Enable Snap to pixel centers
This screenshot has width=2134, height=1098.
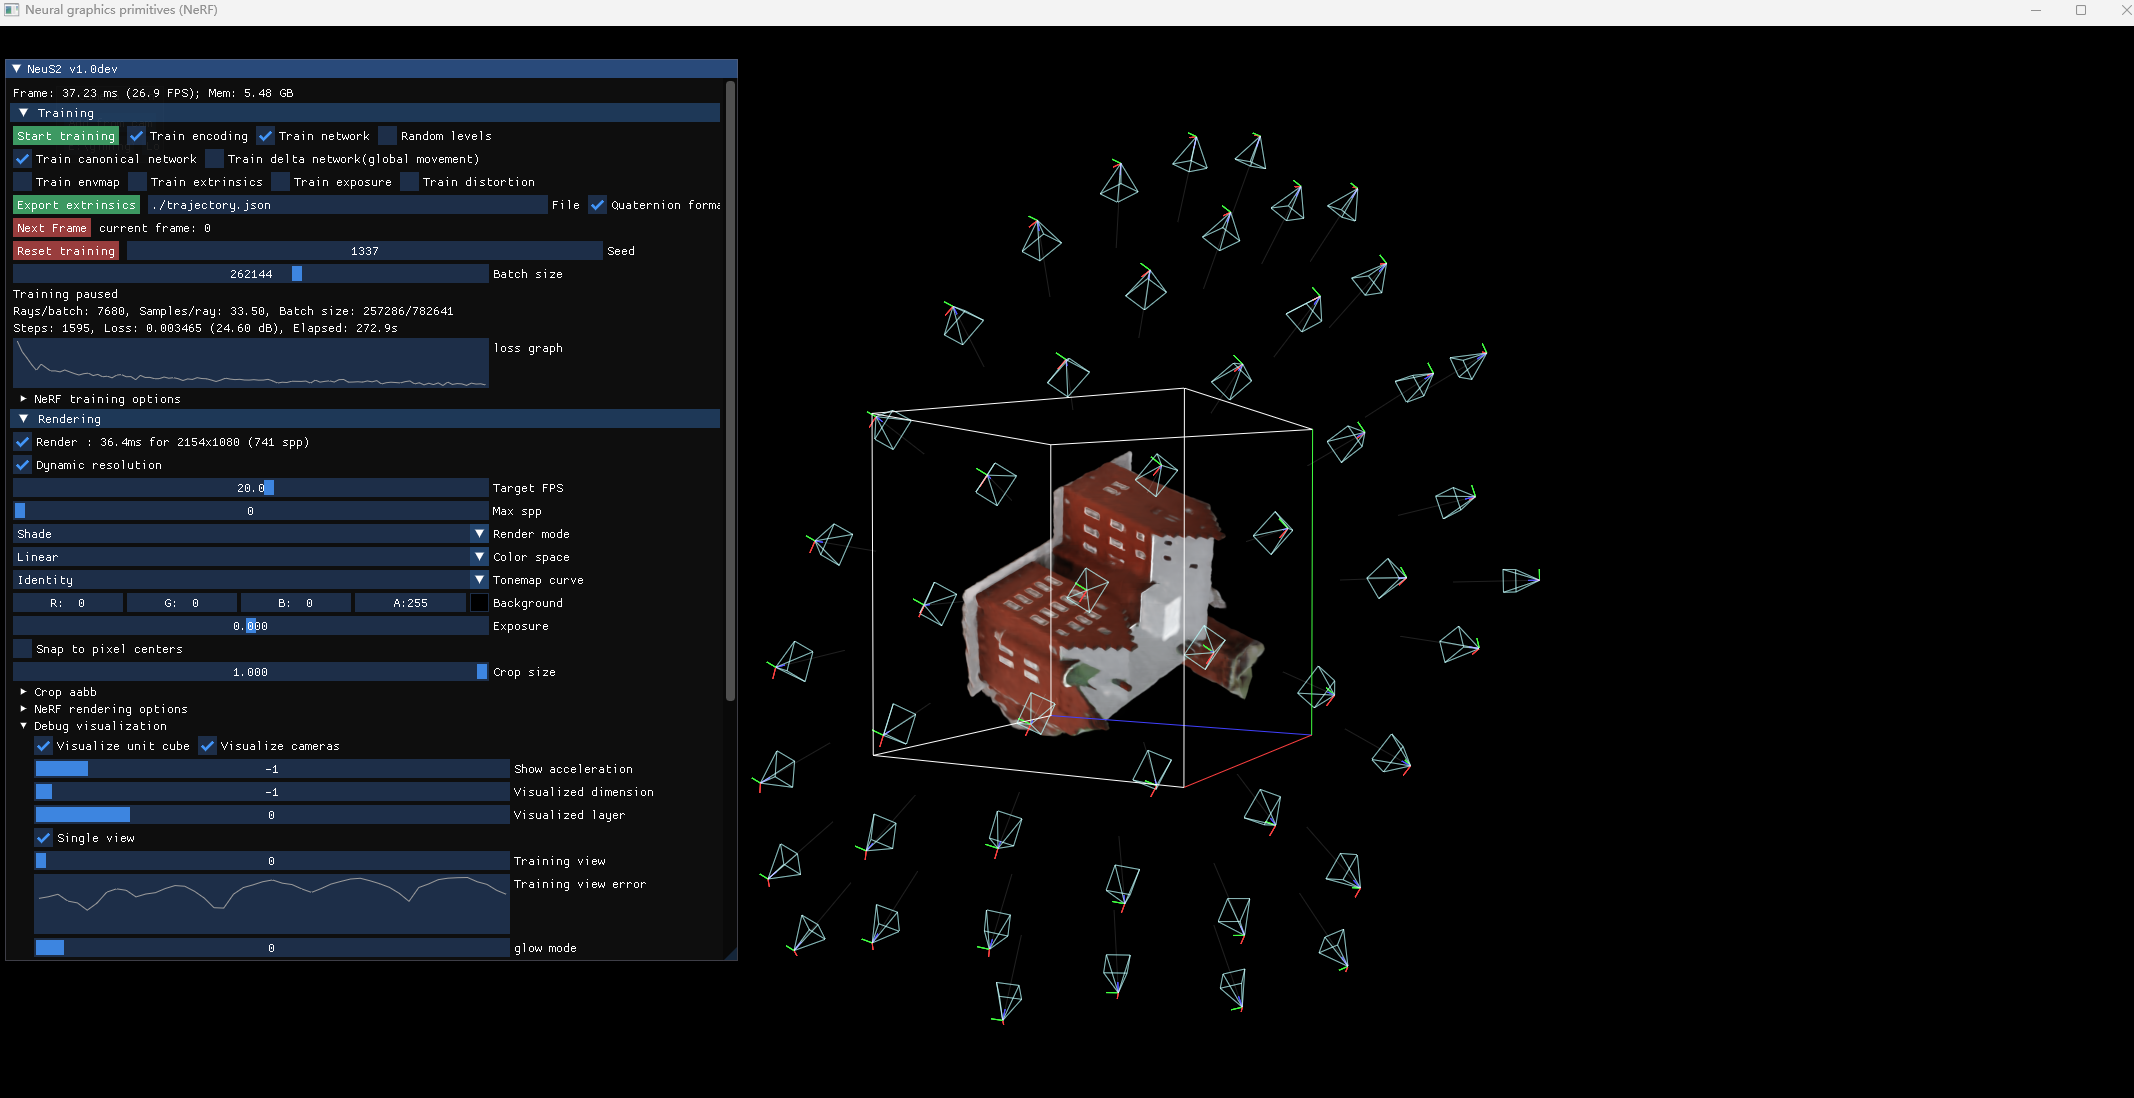pyautogui.click(x=22, y=648)
